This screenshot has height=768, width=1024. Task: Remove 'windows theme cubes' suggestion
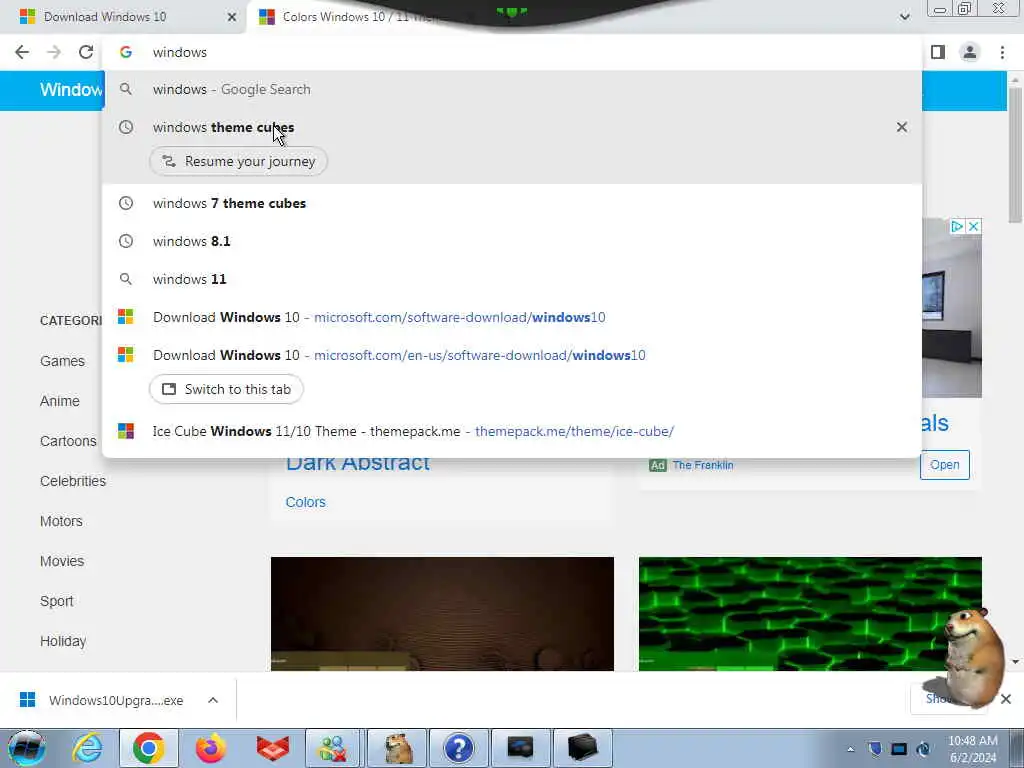[x=902, y=127]
